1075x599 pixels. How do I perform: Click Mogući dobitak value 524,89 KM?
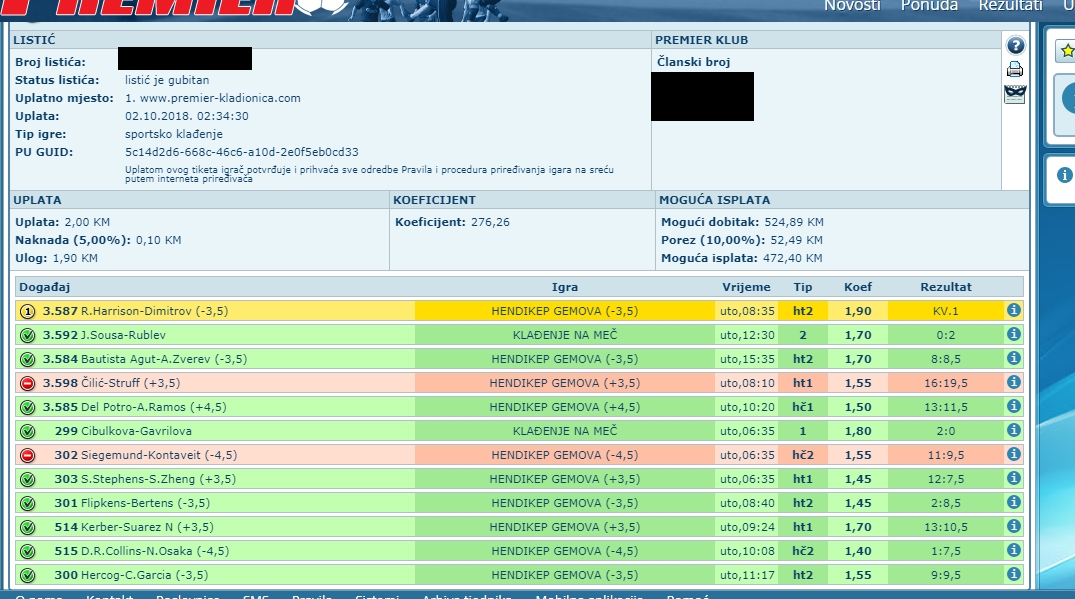794,222
